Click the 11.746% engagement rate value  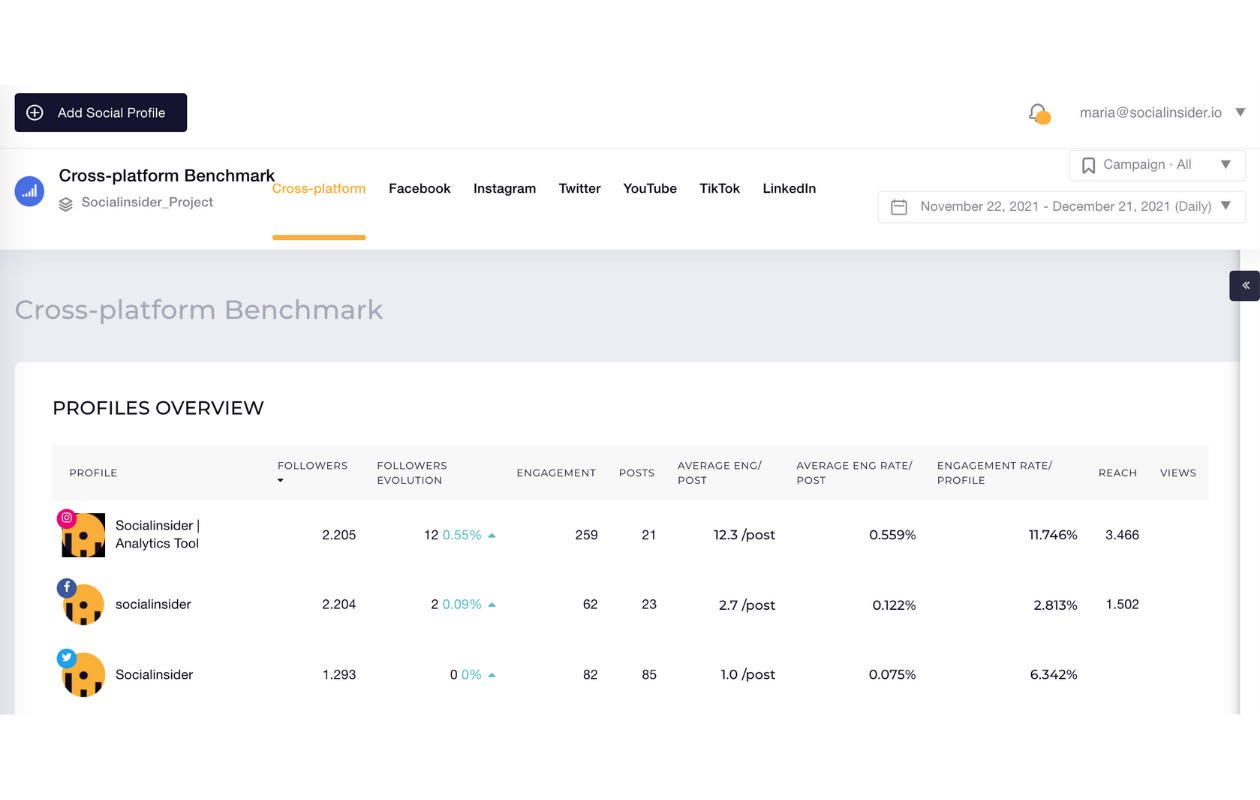[x=1053, y=535]
